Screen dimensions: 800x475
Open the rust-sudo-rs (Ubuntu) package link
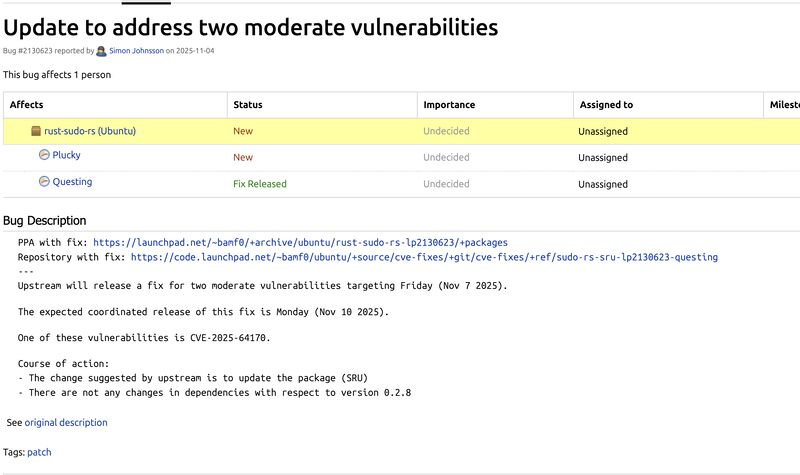(x=90, y=131)
